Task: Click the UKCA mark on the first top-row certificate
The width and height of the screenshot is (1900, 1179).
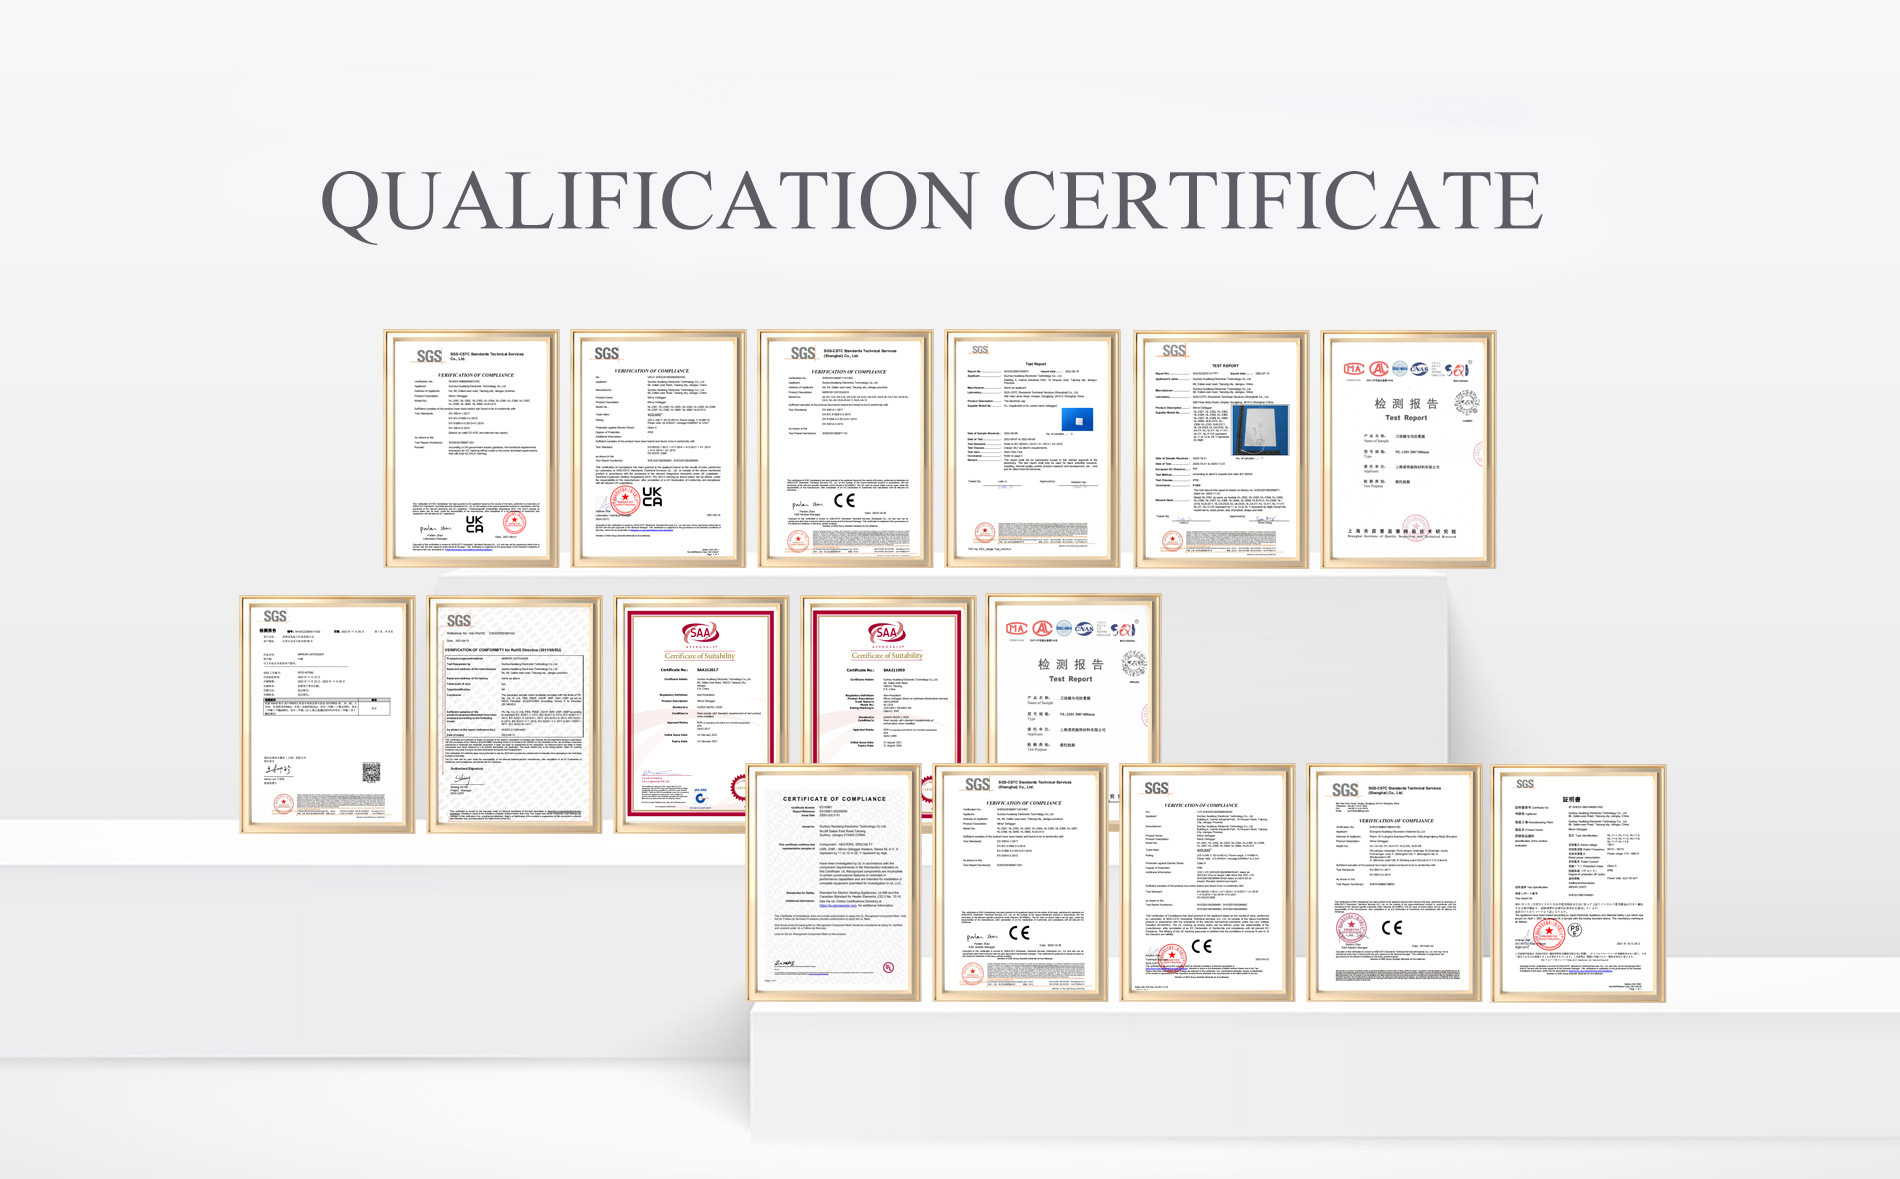Action: tap(474, 524)
